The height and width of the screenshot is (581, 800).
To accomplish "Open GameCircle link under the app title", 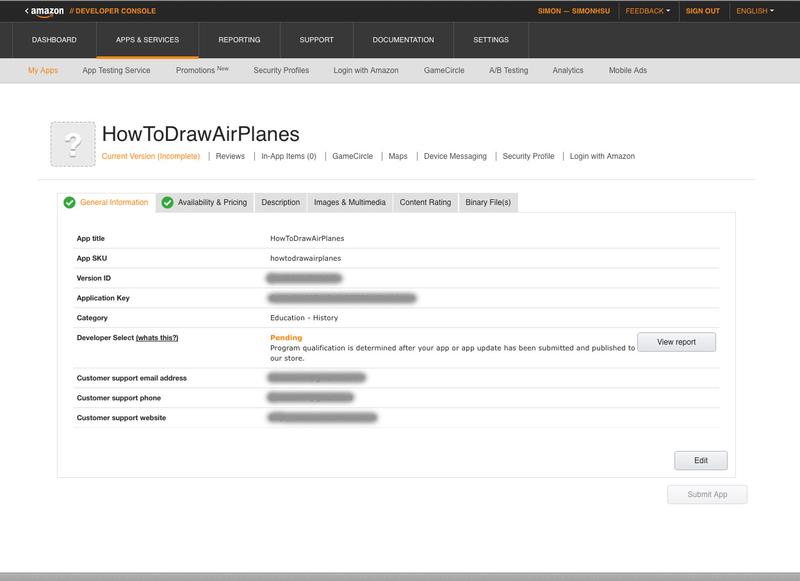I will point(353,156).
